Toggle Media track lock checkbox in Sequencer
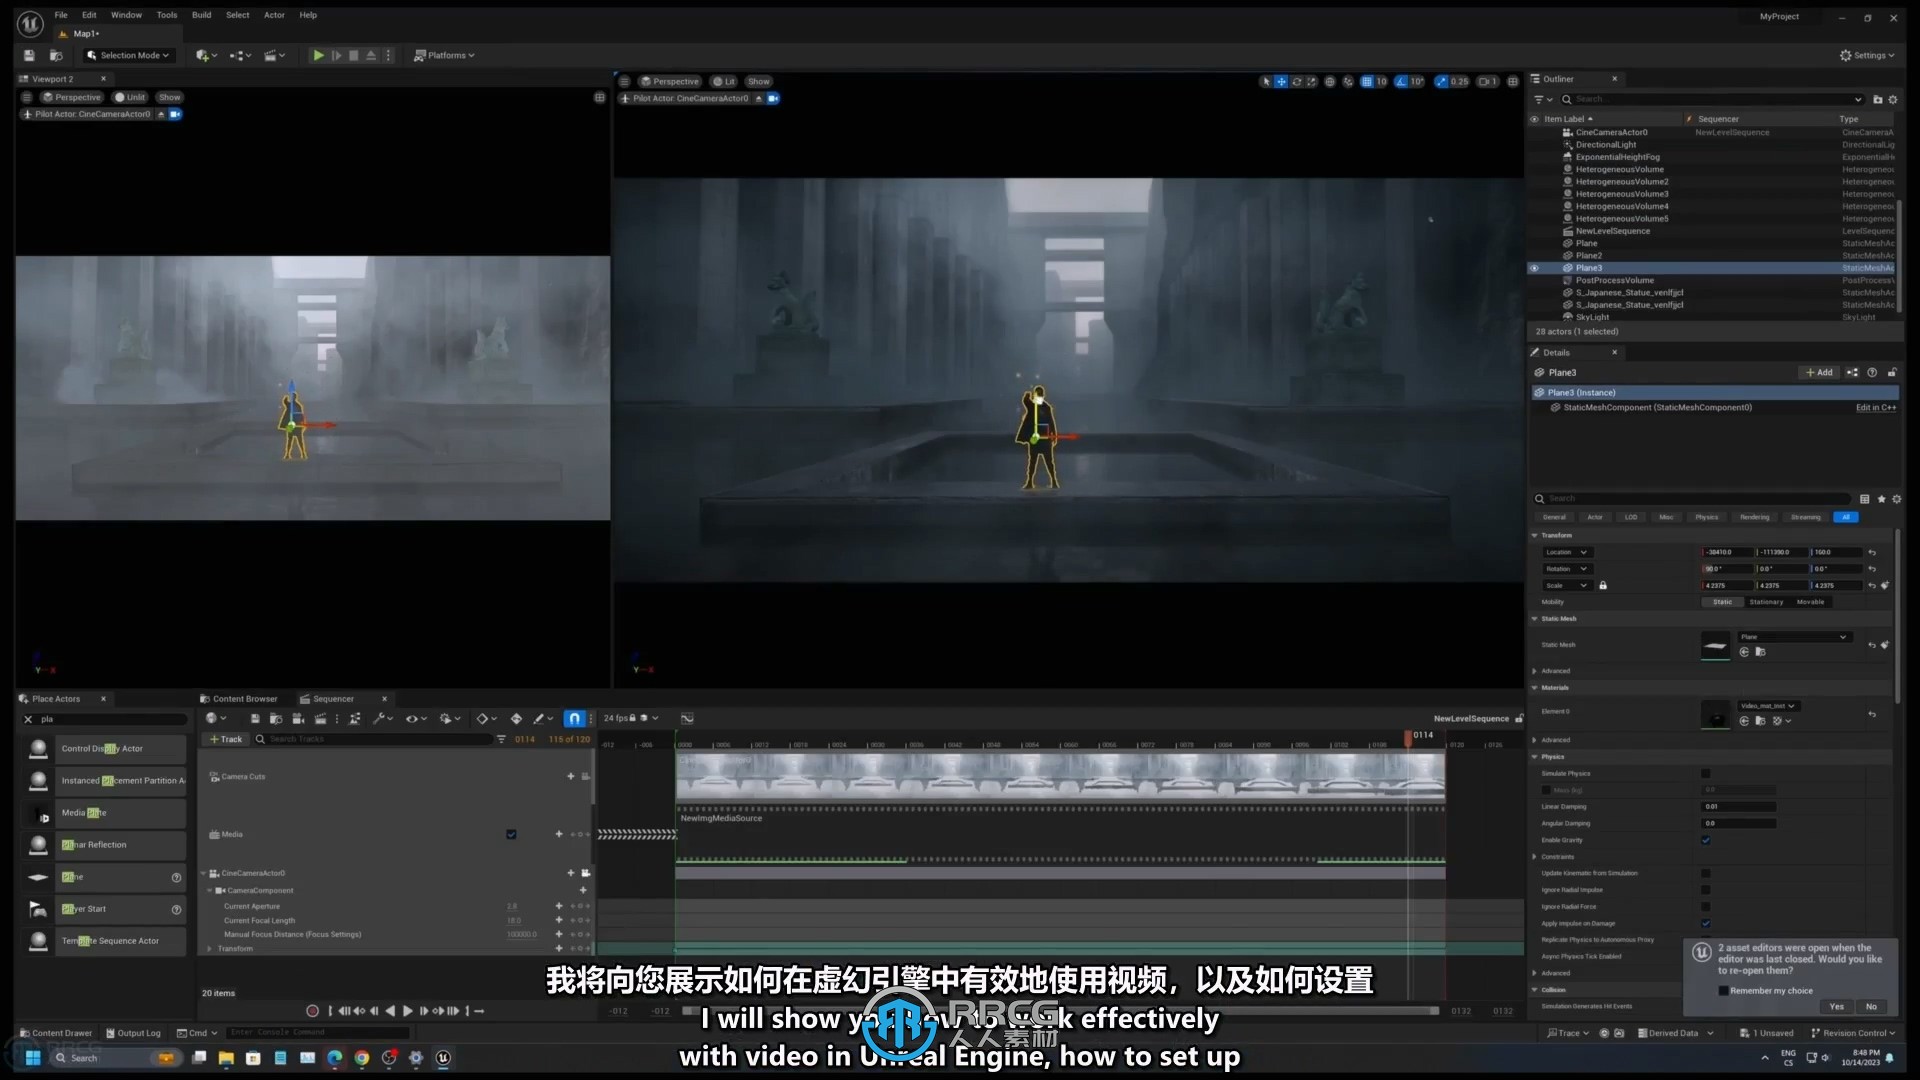Viewport: 1920px width, 1080px height. pyautogui.click(x=511, y=834)
